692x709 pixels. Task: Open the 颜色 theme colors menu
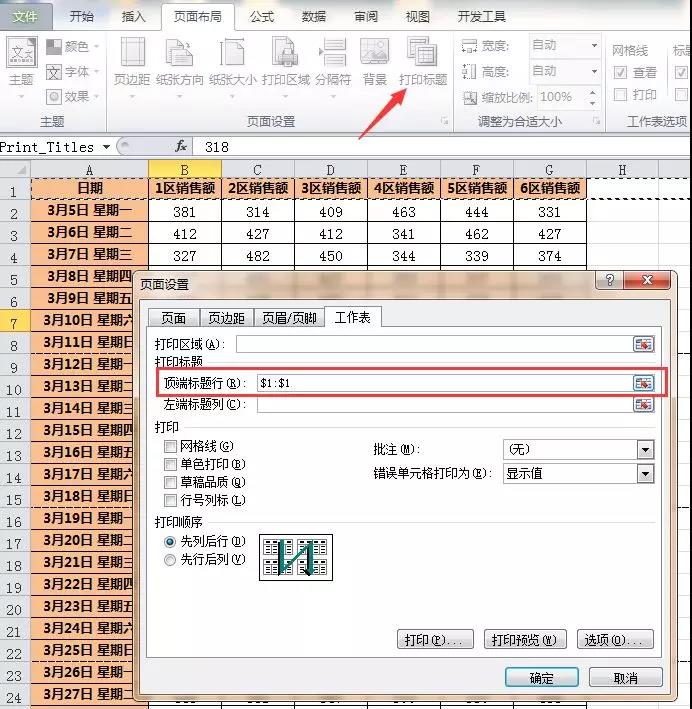tap(72, 47)
